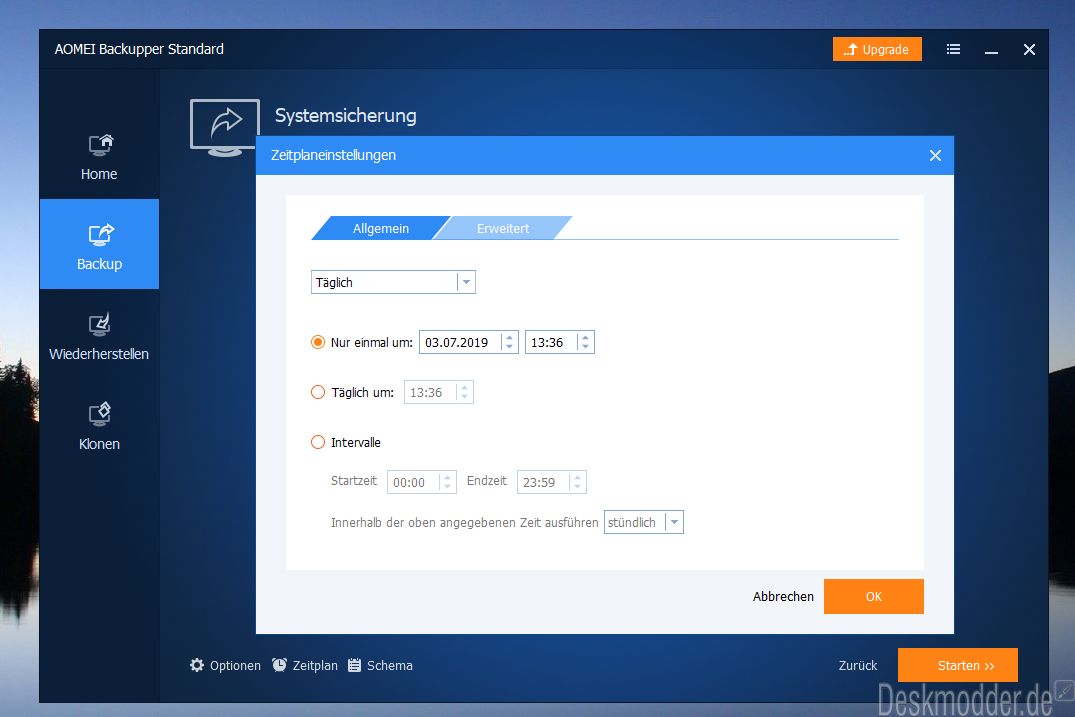1075x717 pixels.
Task: Click the orange Upgrade button
Action: click(877, 49)
